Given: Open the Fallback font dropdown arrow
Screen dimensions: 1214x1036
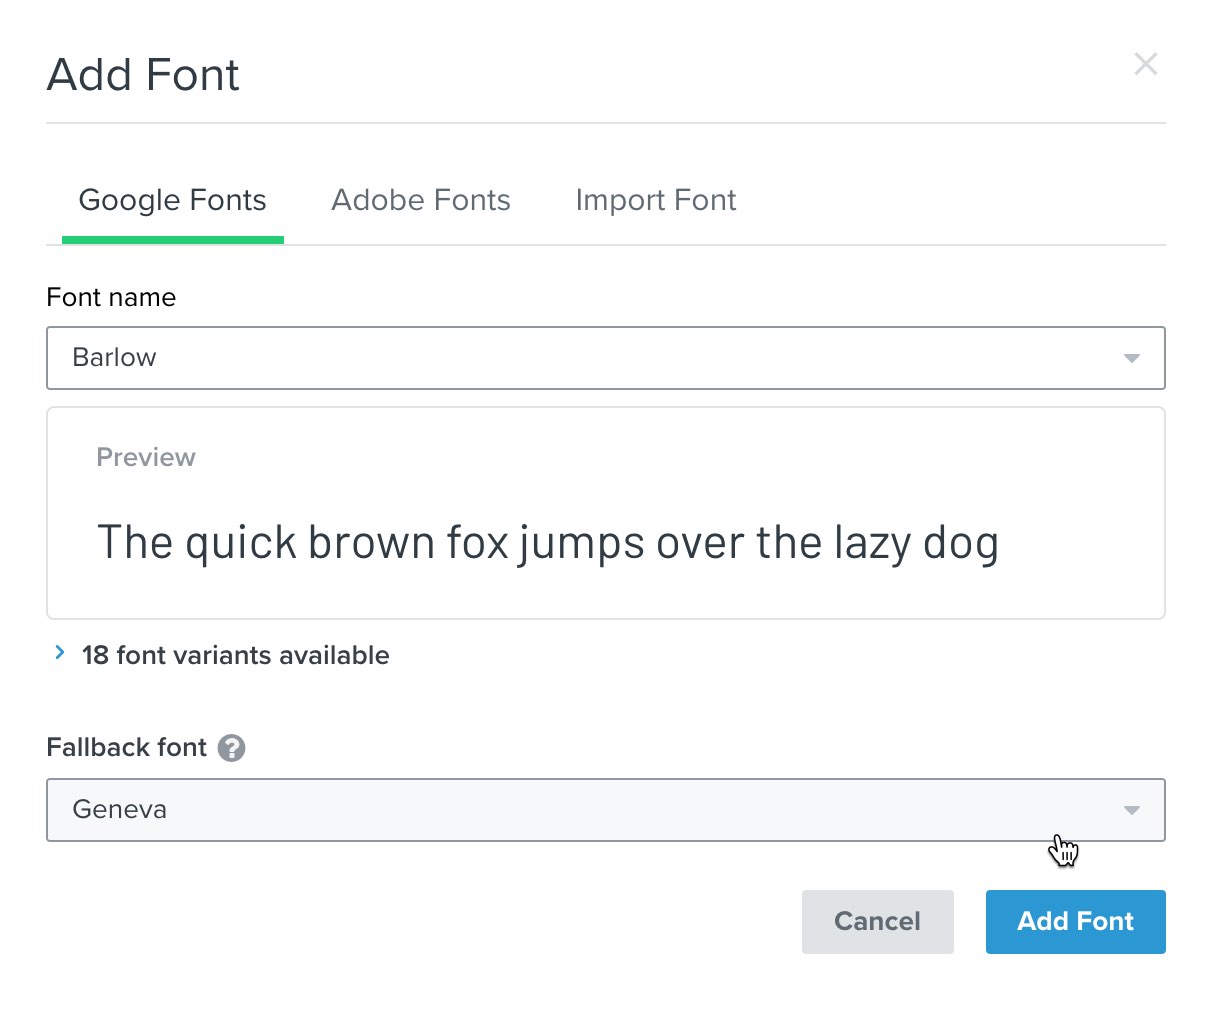Looking at the screenshot, I should click(x=1131, y=810).
